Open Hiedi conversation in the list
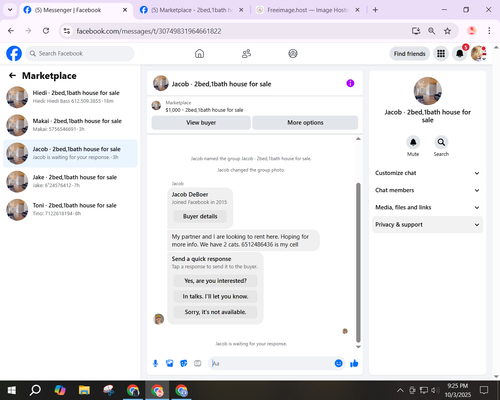The image size is (500, 400). coord(70,97)
